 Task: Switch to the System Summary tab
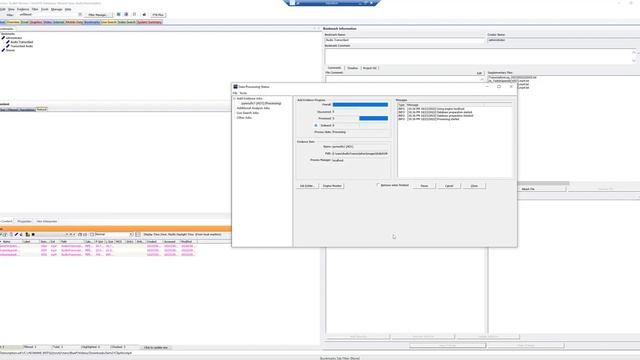[x=149, y=22]
